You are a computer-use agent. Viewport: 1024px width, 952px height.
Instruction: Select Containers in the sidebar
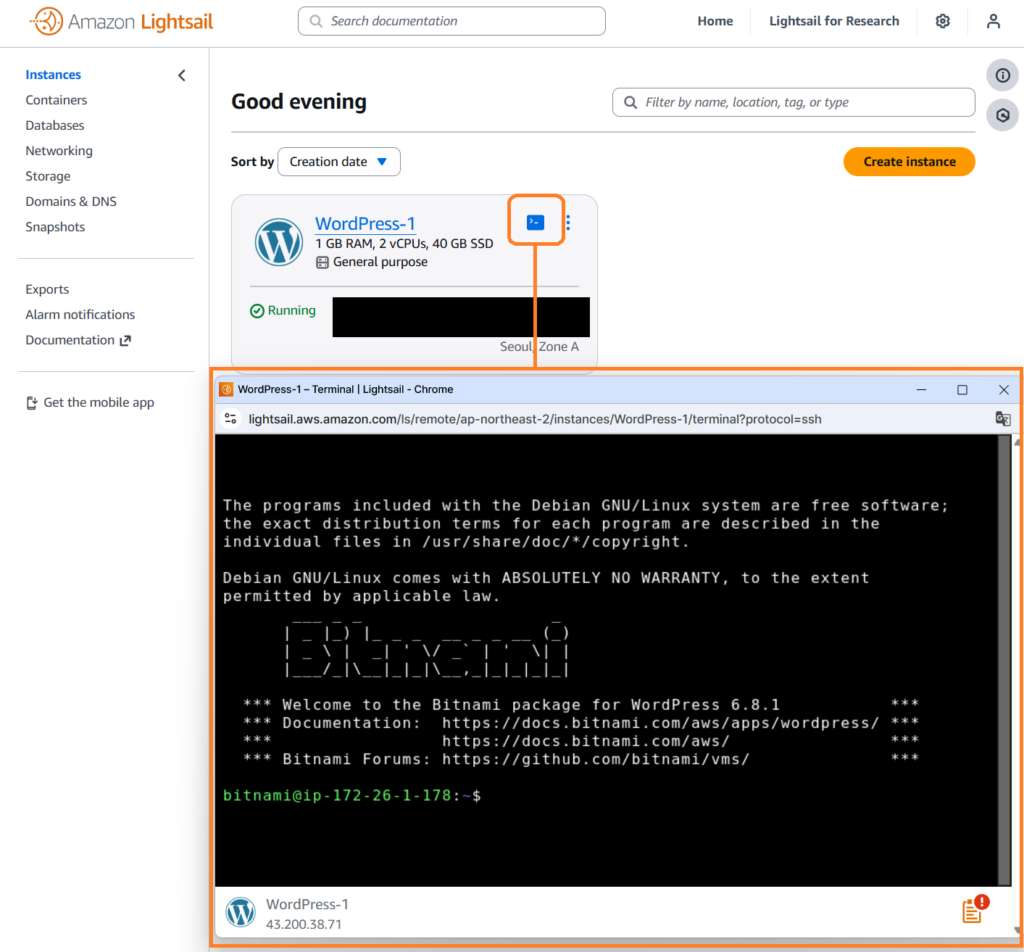pyautogui.click(x=56, y=100)
